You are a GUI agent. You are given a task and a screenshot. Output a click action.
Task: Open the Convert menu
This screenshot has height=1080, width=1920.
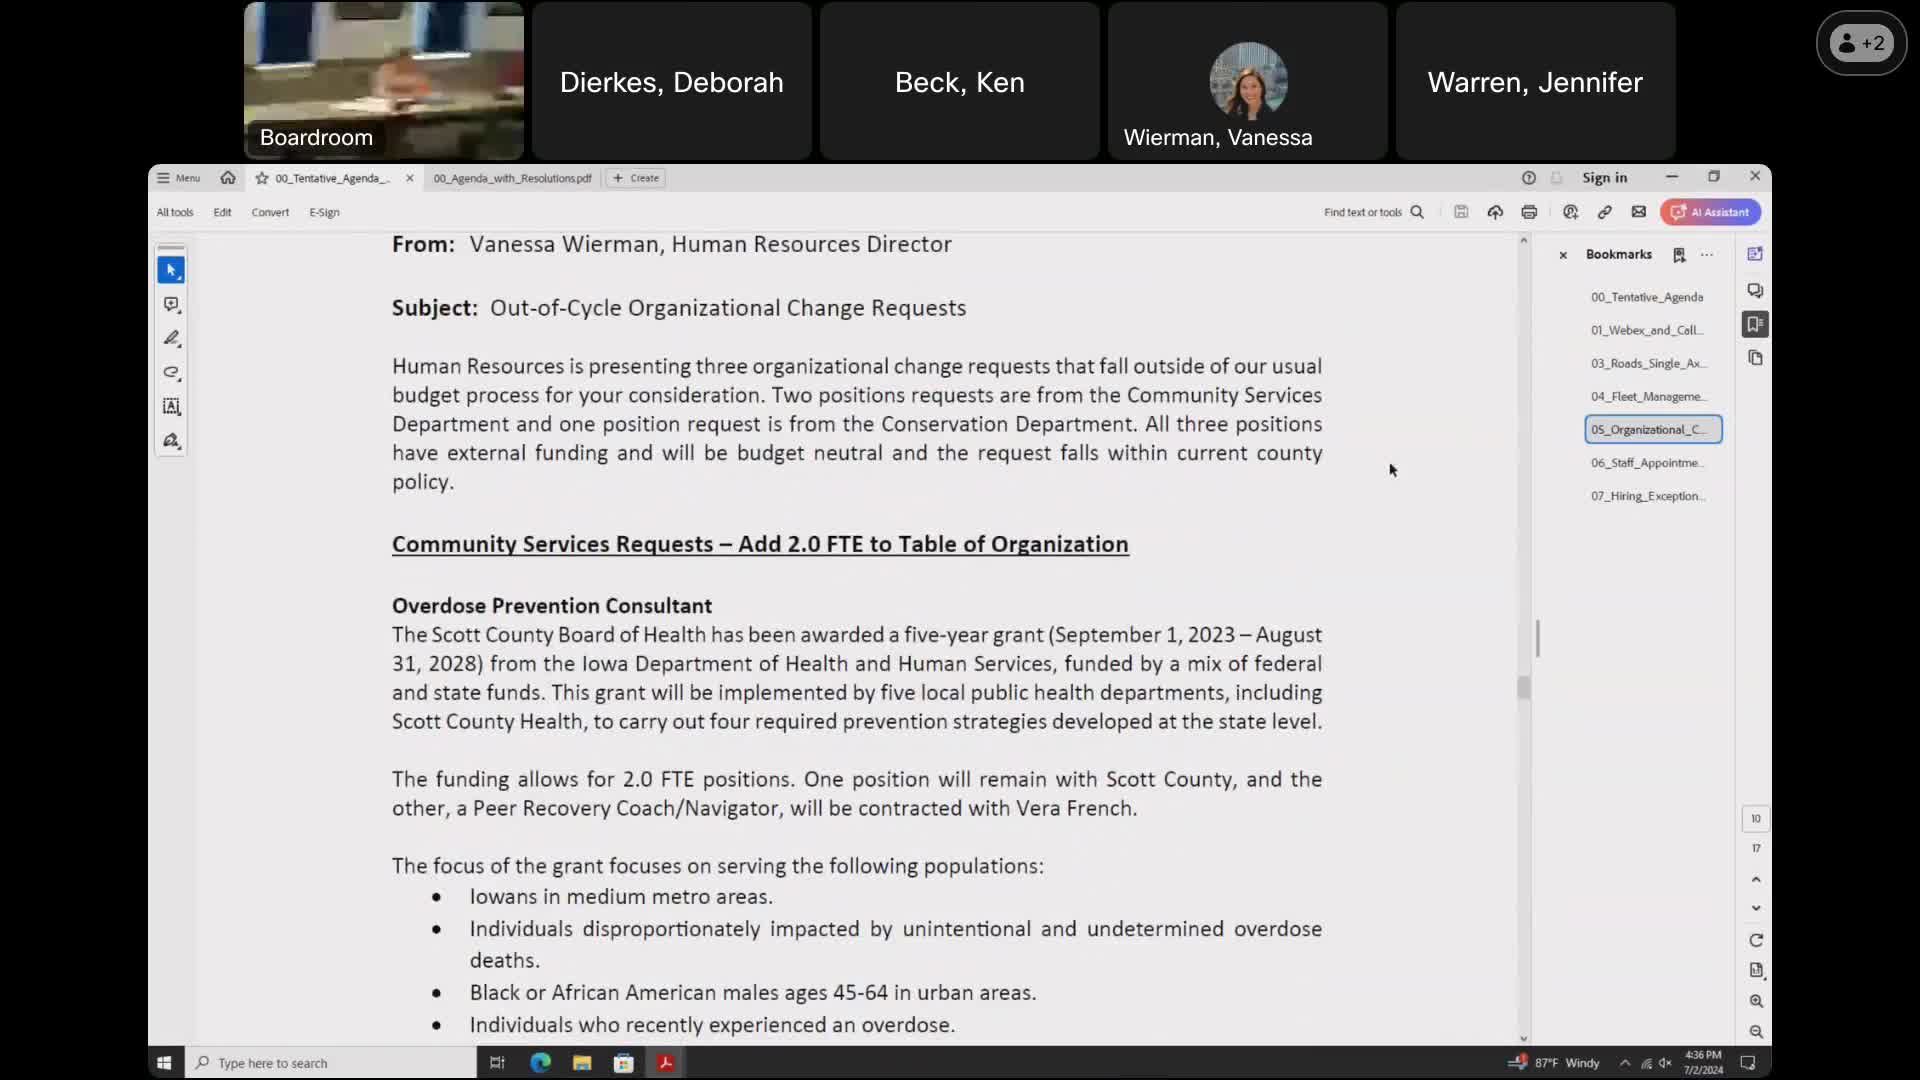(270, 212)
